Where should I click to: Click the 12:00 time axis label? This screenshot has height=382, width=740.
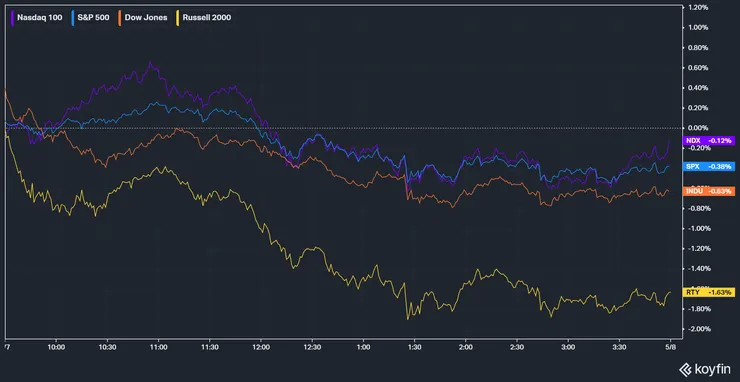click(x=261, y=347)
